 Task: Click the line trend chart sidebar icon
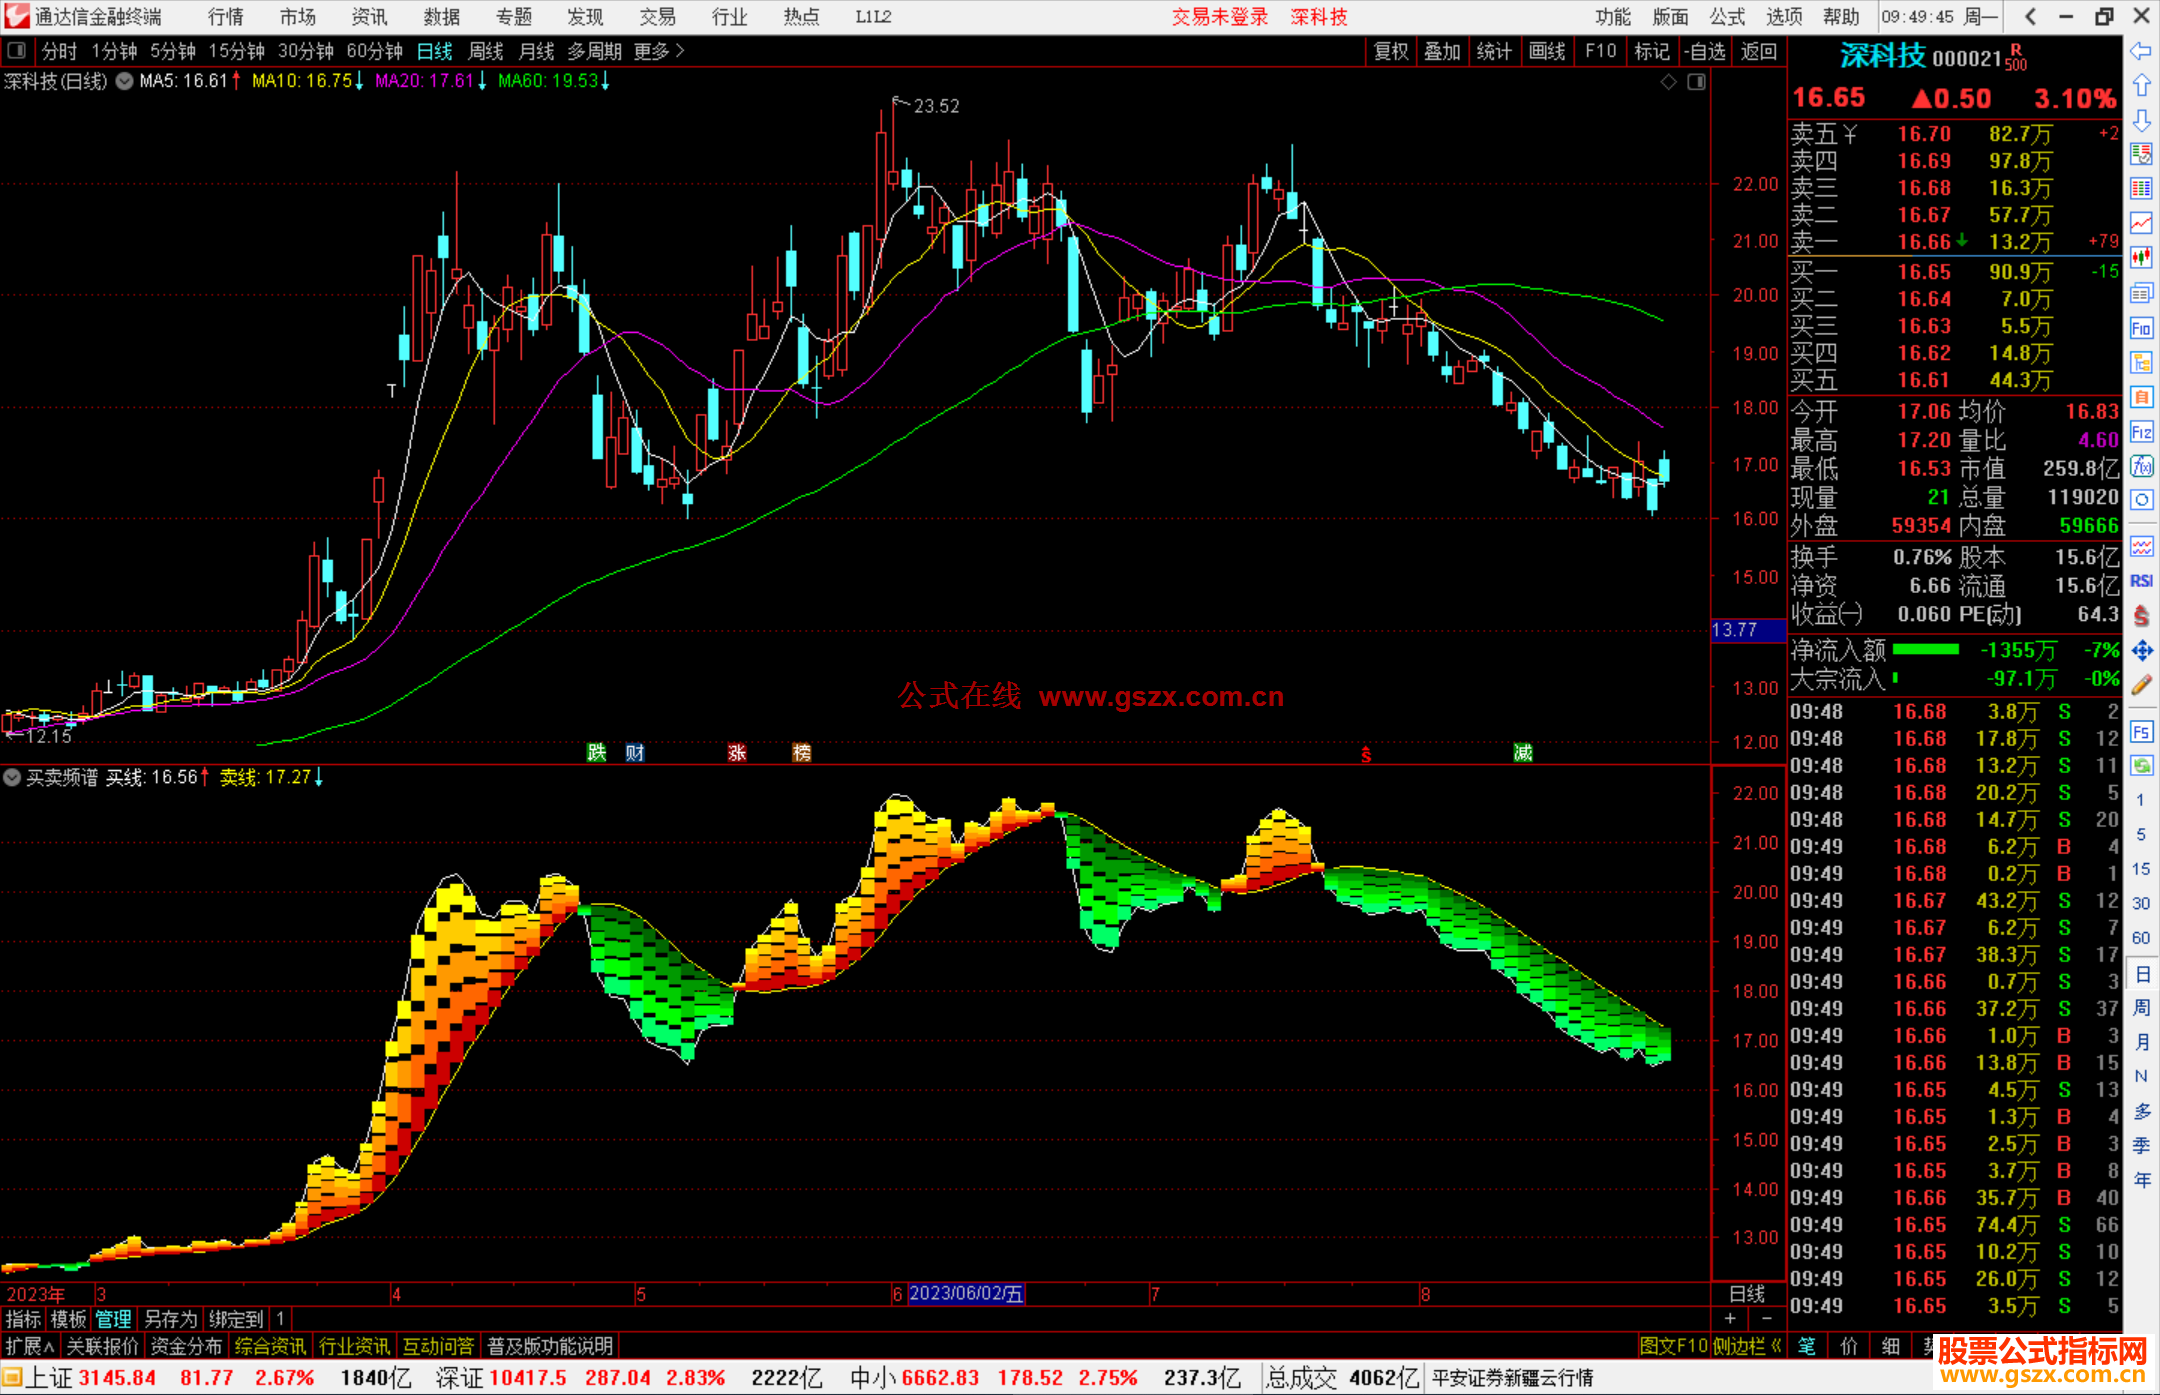[x=2141, y=222]
